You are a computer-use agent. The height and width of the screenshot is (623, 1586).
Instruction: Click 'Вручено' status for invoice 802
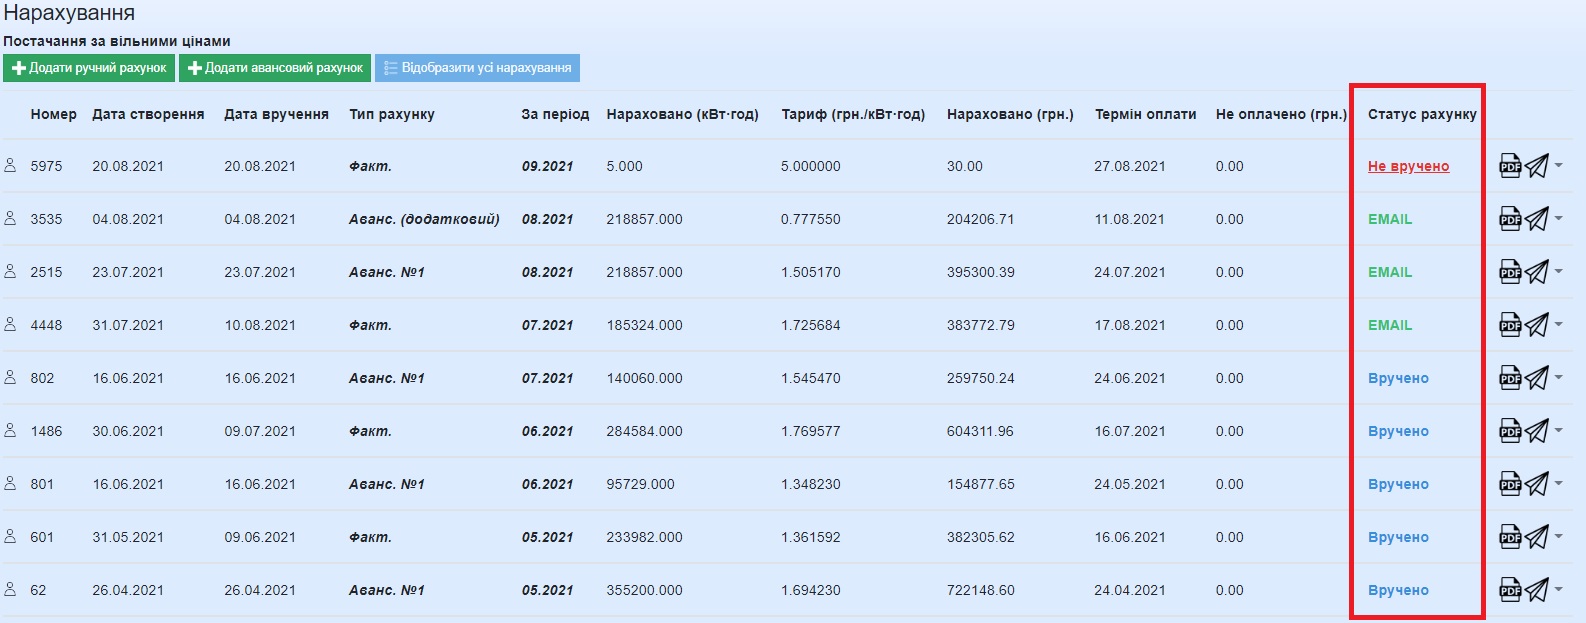[x=1398, y=378]
